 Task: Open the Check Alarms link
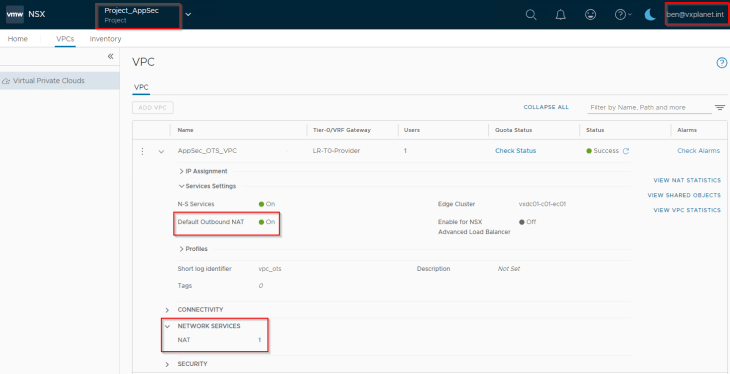[x=698, y=151]
